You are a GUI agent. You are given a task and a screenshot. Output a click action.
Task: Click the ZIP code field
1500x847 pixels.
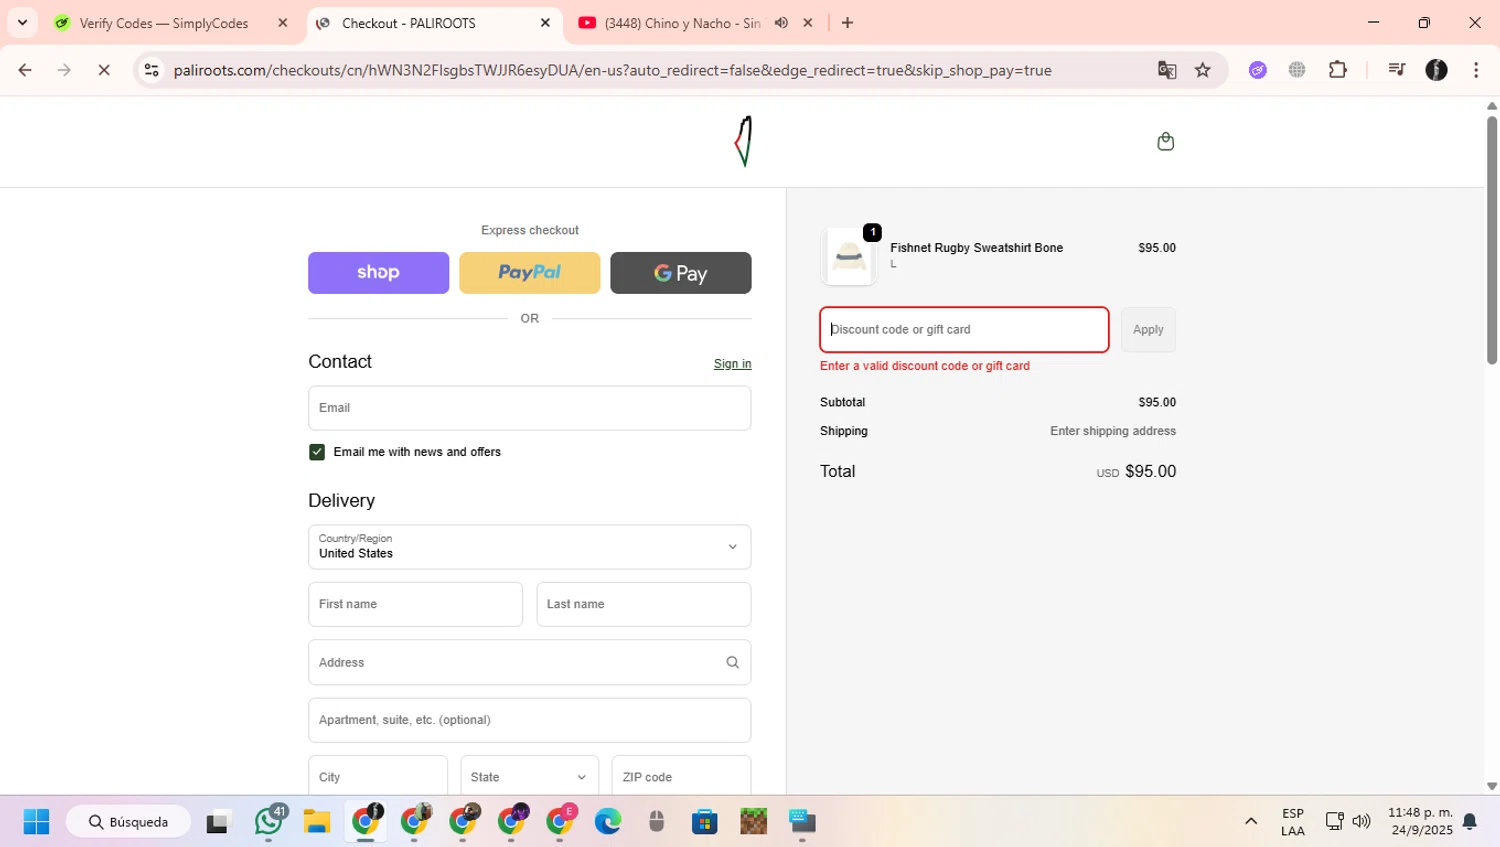point(681,777)
